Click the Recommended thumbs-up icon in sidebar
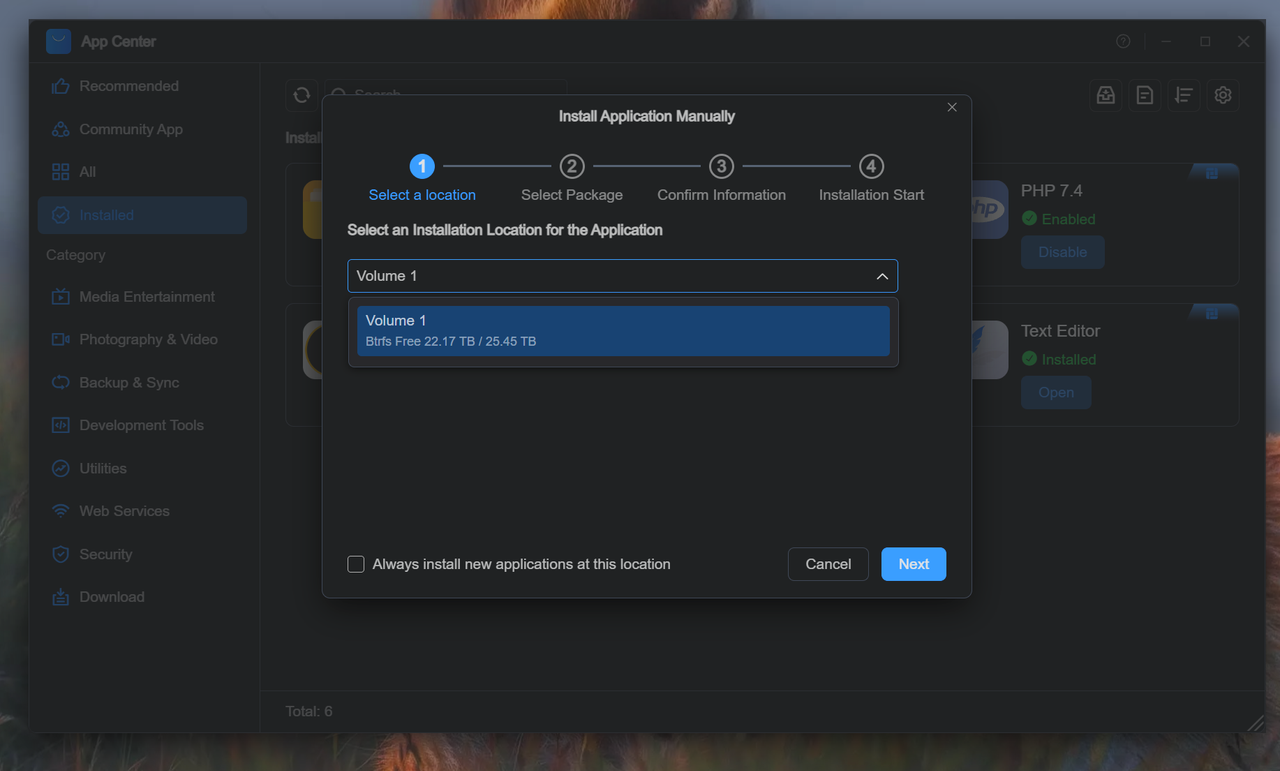1280x771 pixels. pos(60,87)
